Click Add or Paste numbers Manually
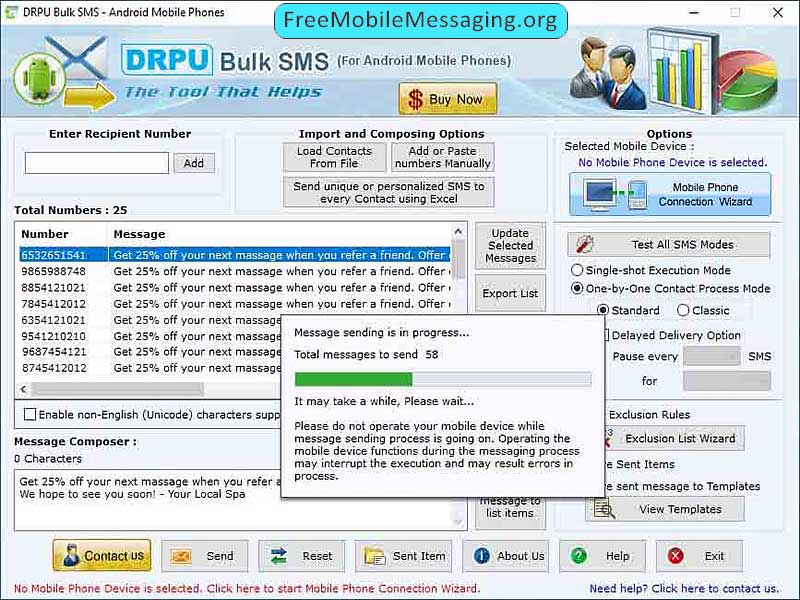The height and width of the screenshot is (600, 800). point(442,157)
